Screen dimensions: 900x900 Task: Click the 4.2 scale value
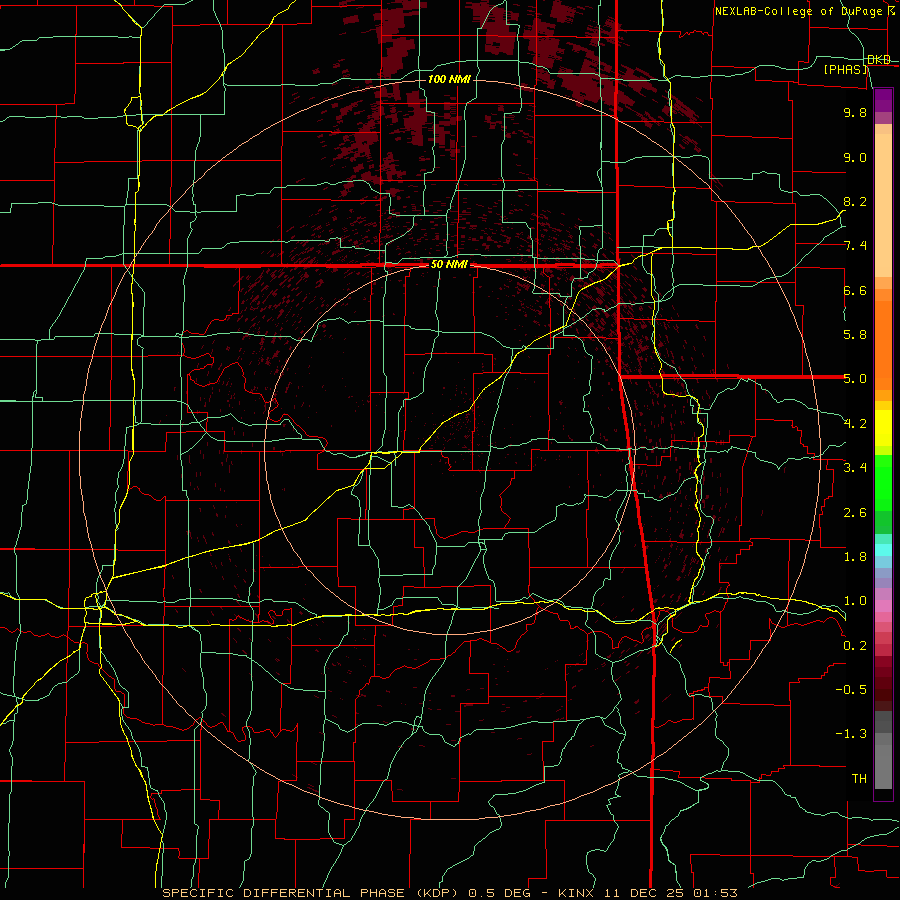(855, 424)
